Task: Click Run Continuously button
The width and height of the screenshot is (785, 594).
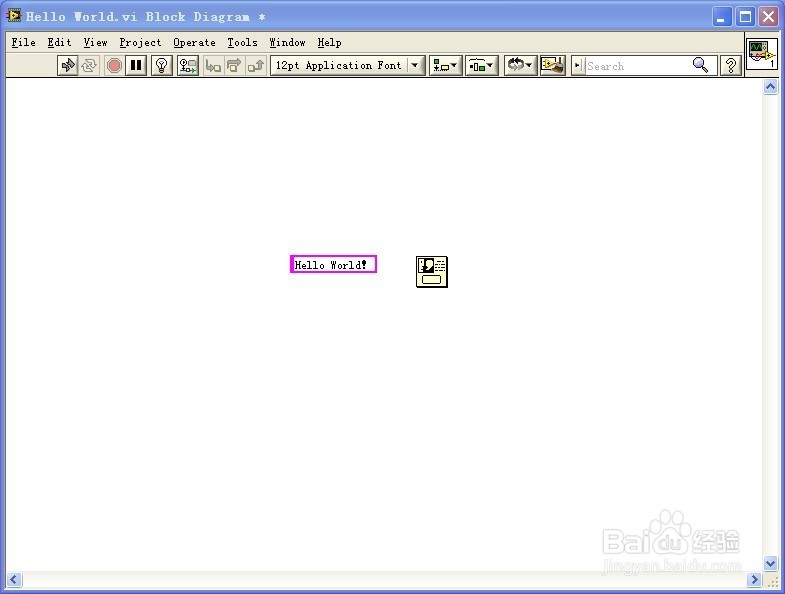Action: [89, 66]
